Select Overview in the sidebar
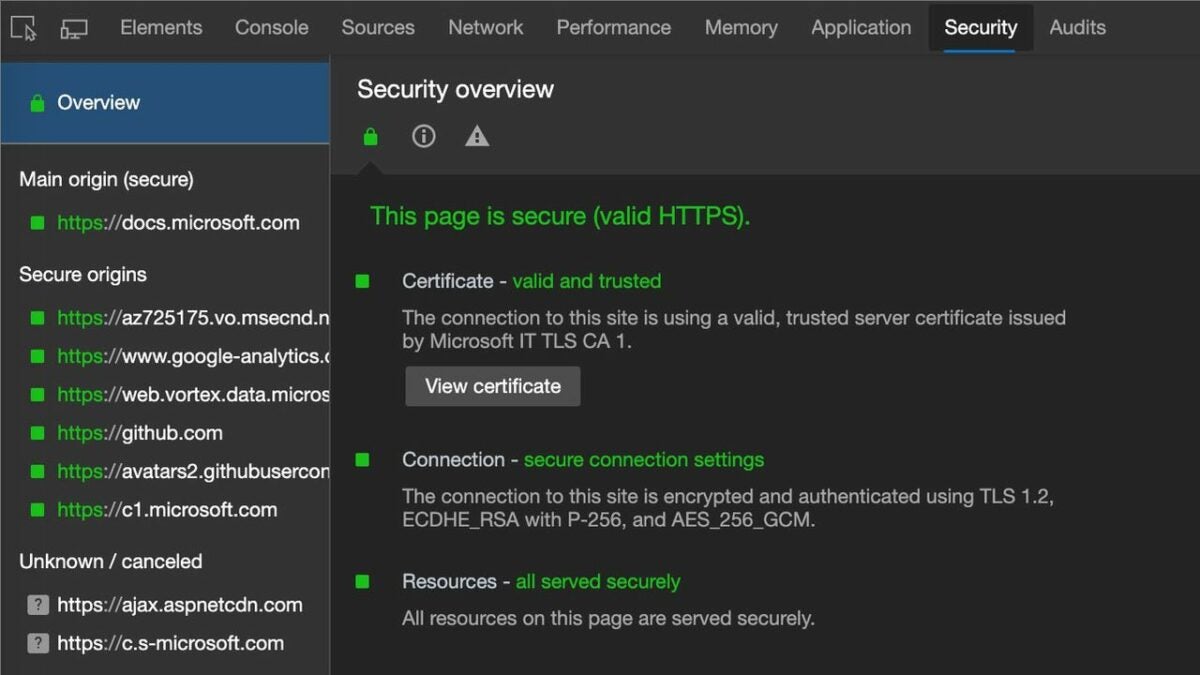Image resolution: width=1200 pixels, height=675 pixels. (165, 103)
